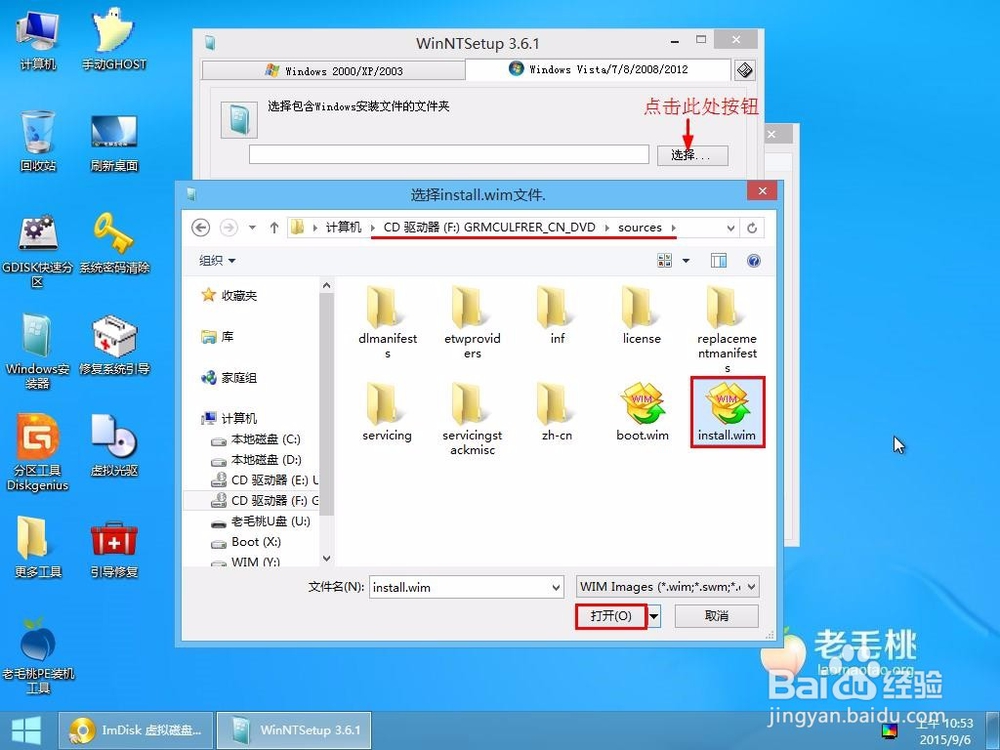Image resolution: width=1000 pixels, height=750 pixels.
Task: Click WinNTSetup 3.6.1 taskbar button
Action: click(x=295, y=730)
